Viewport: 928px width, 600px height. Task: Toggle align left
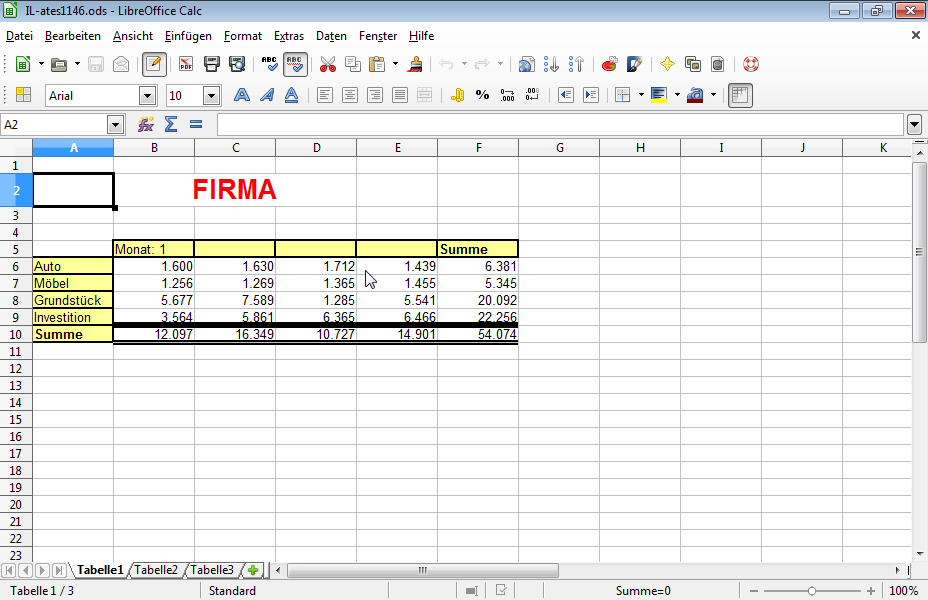[324, 95]
